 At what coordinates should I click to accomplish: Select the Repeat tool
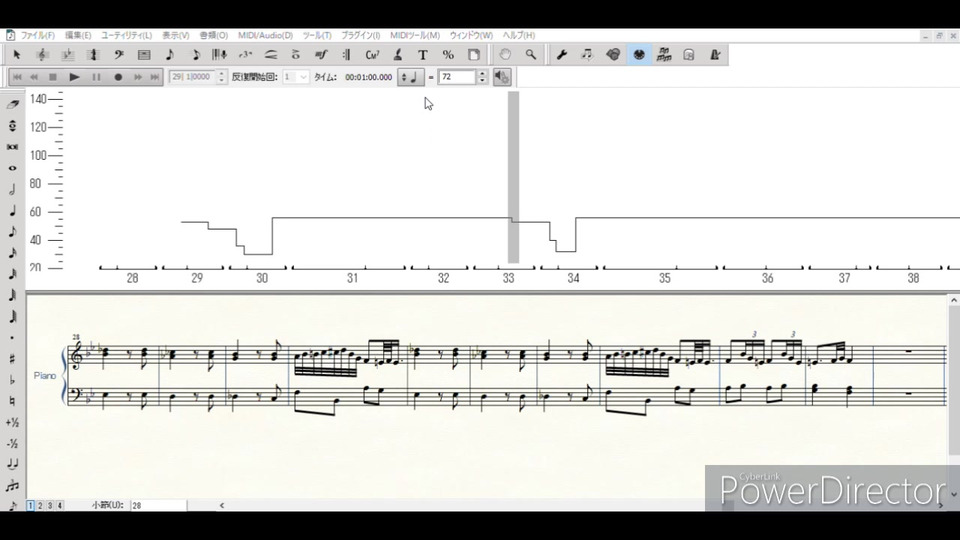click(347, 55)
